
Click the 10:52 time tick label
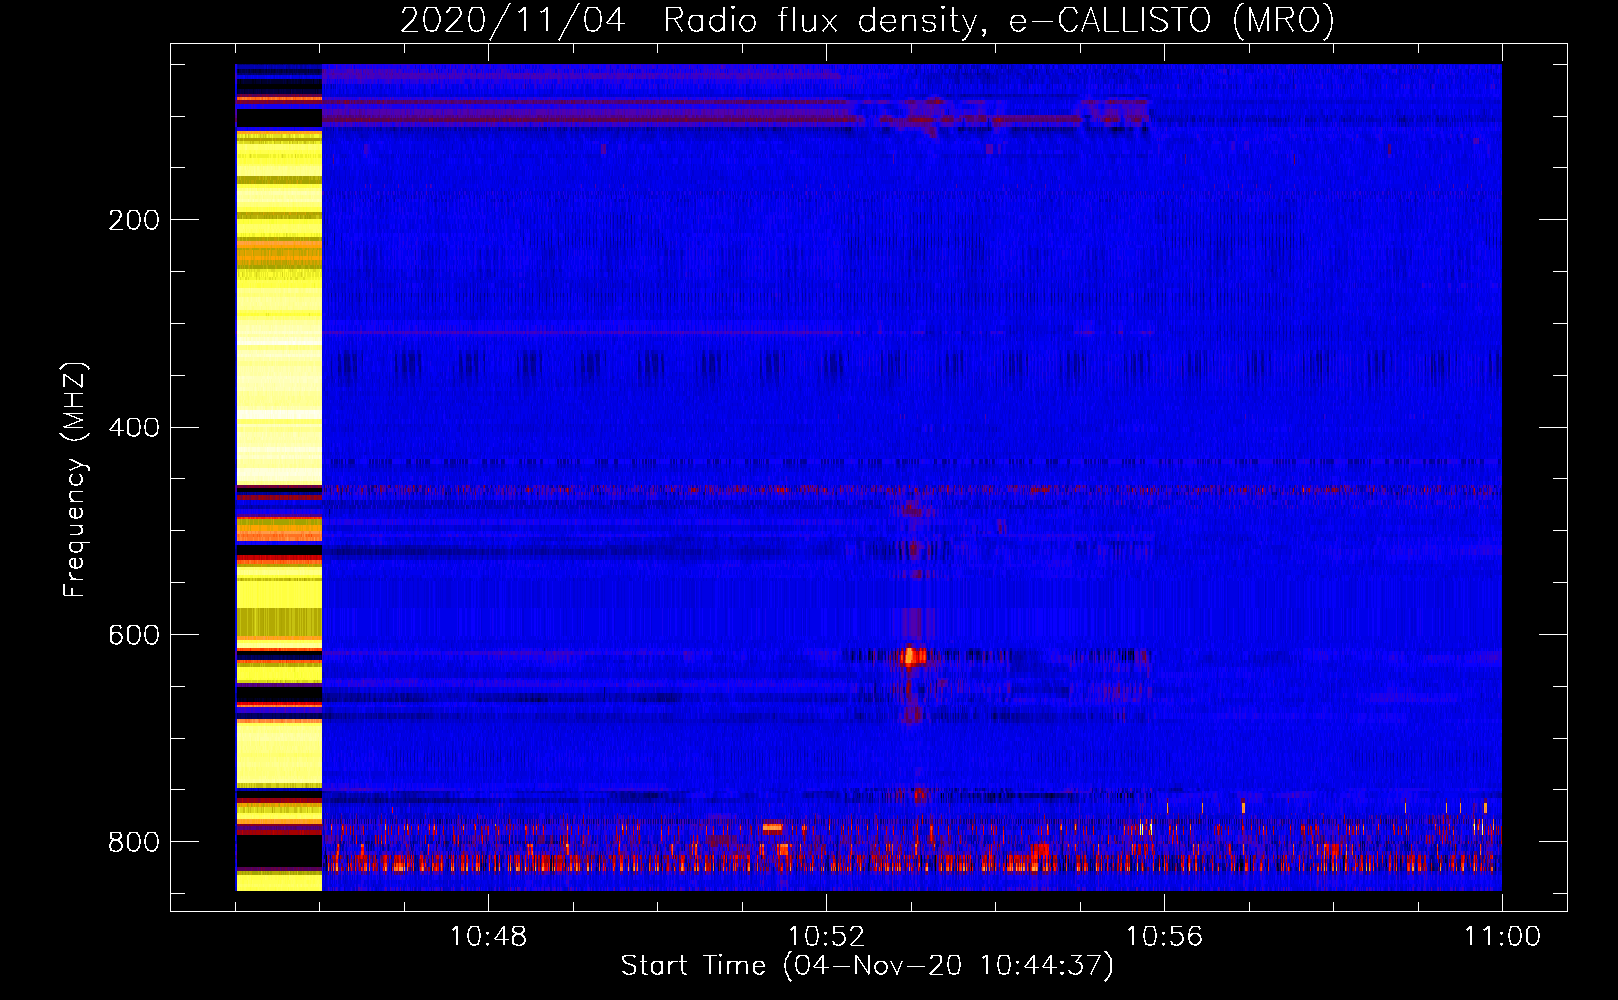826,937
